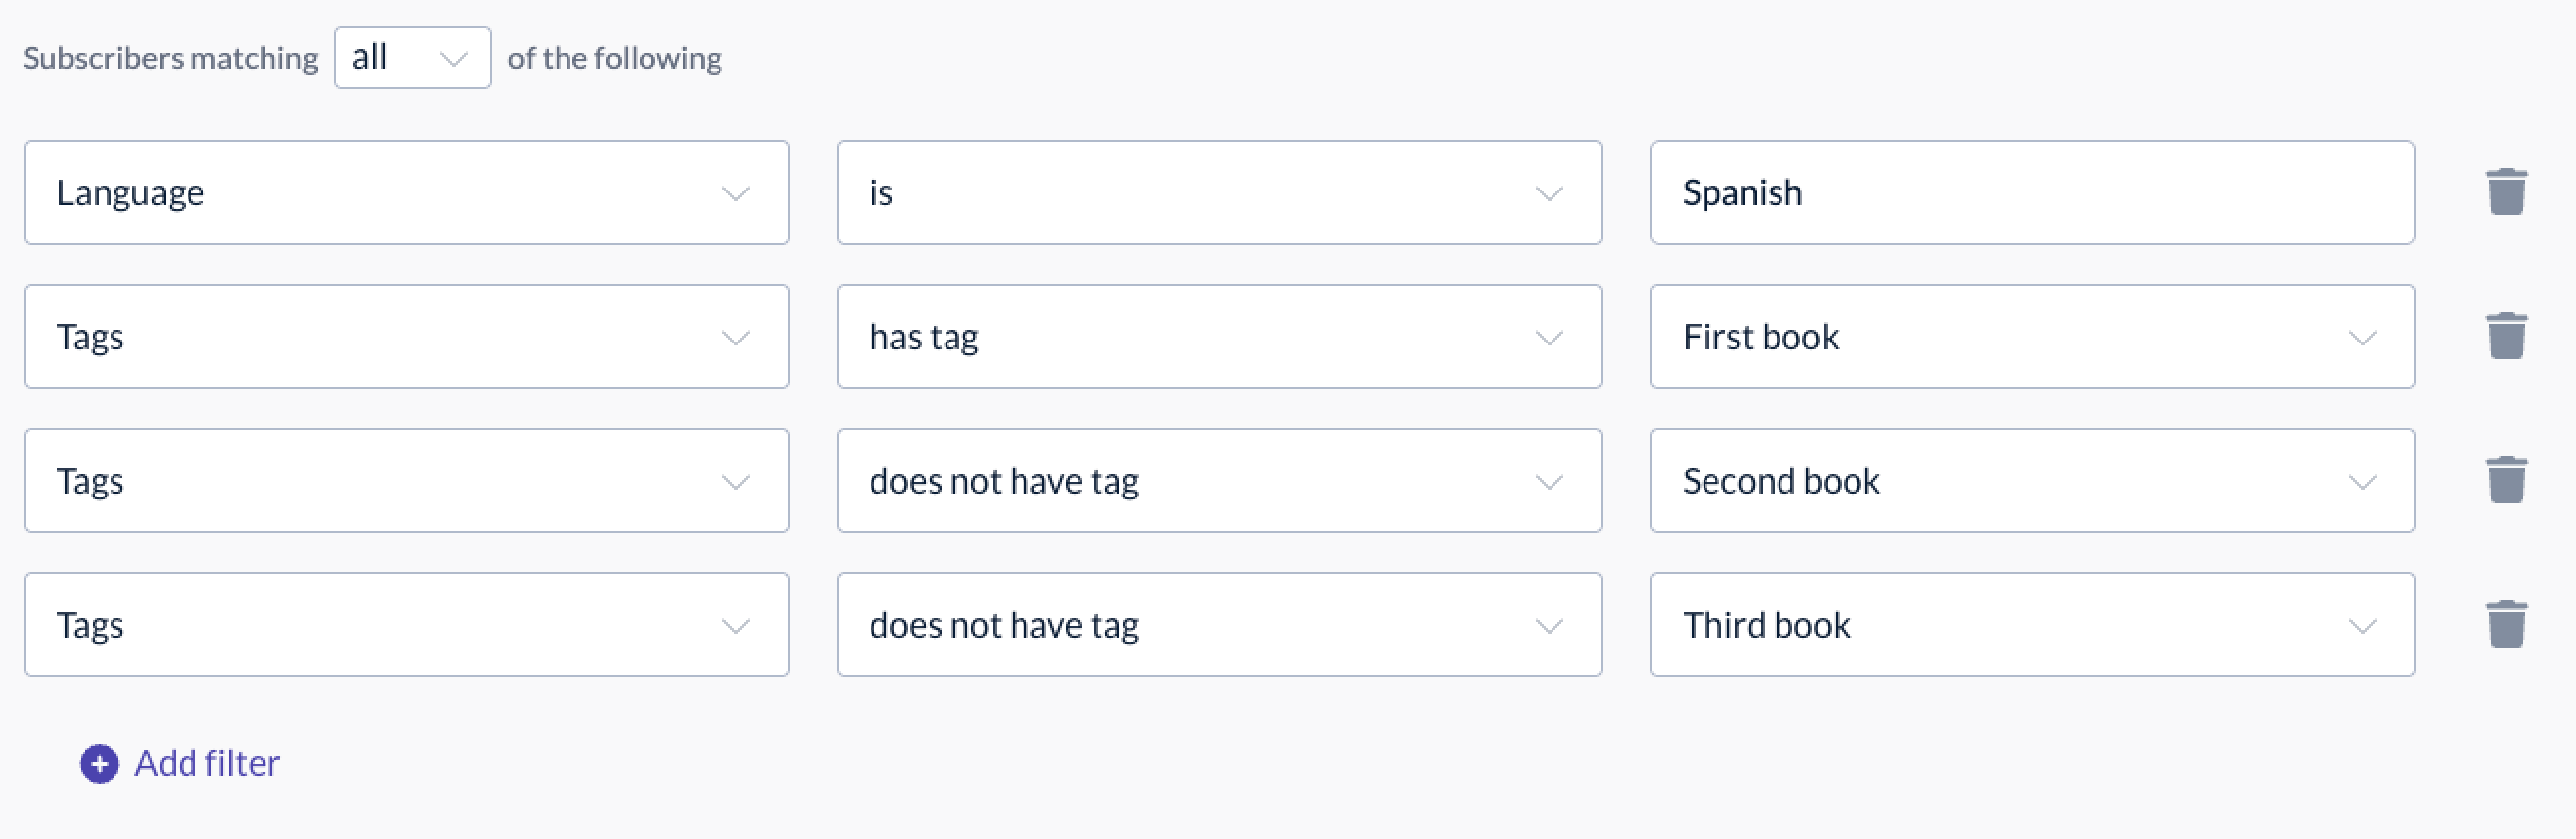Expand the 'is' operator dropdown
The width and height of the screenshot is (2576, 839).
click(1219, 192)
